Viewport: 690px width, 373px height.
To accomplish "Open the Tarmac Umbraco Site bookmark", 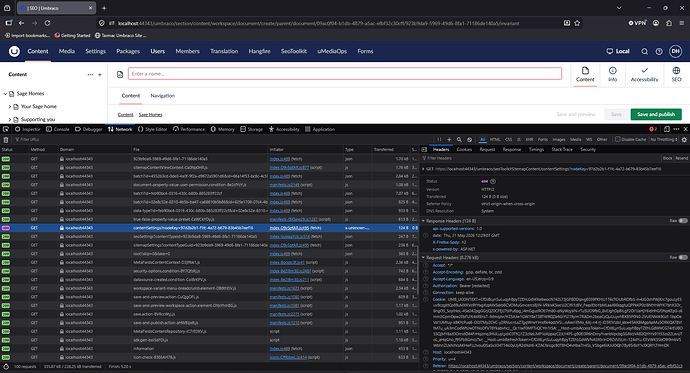I will [120, 35].
